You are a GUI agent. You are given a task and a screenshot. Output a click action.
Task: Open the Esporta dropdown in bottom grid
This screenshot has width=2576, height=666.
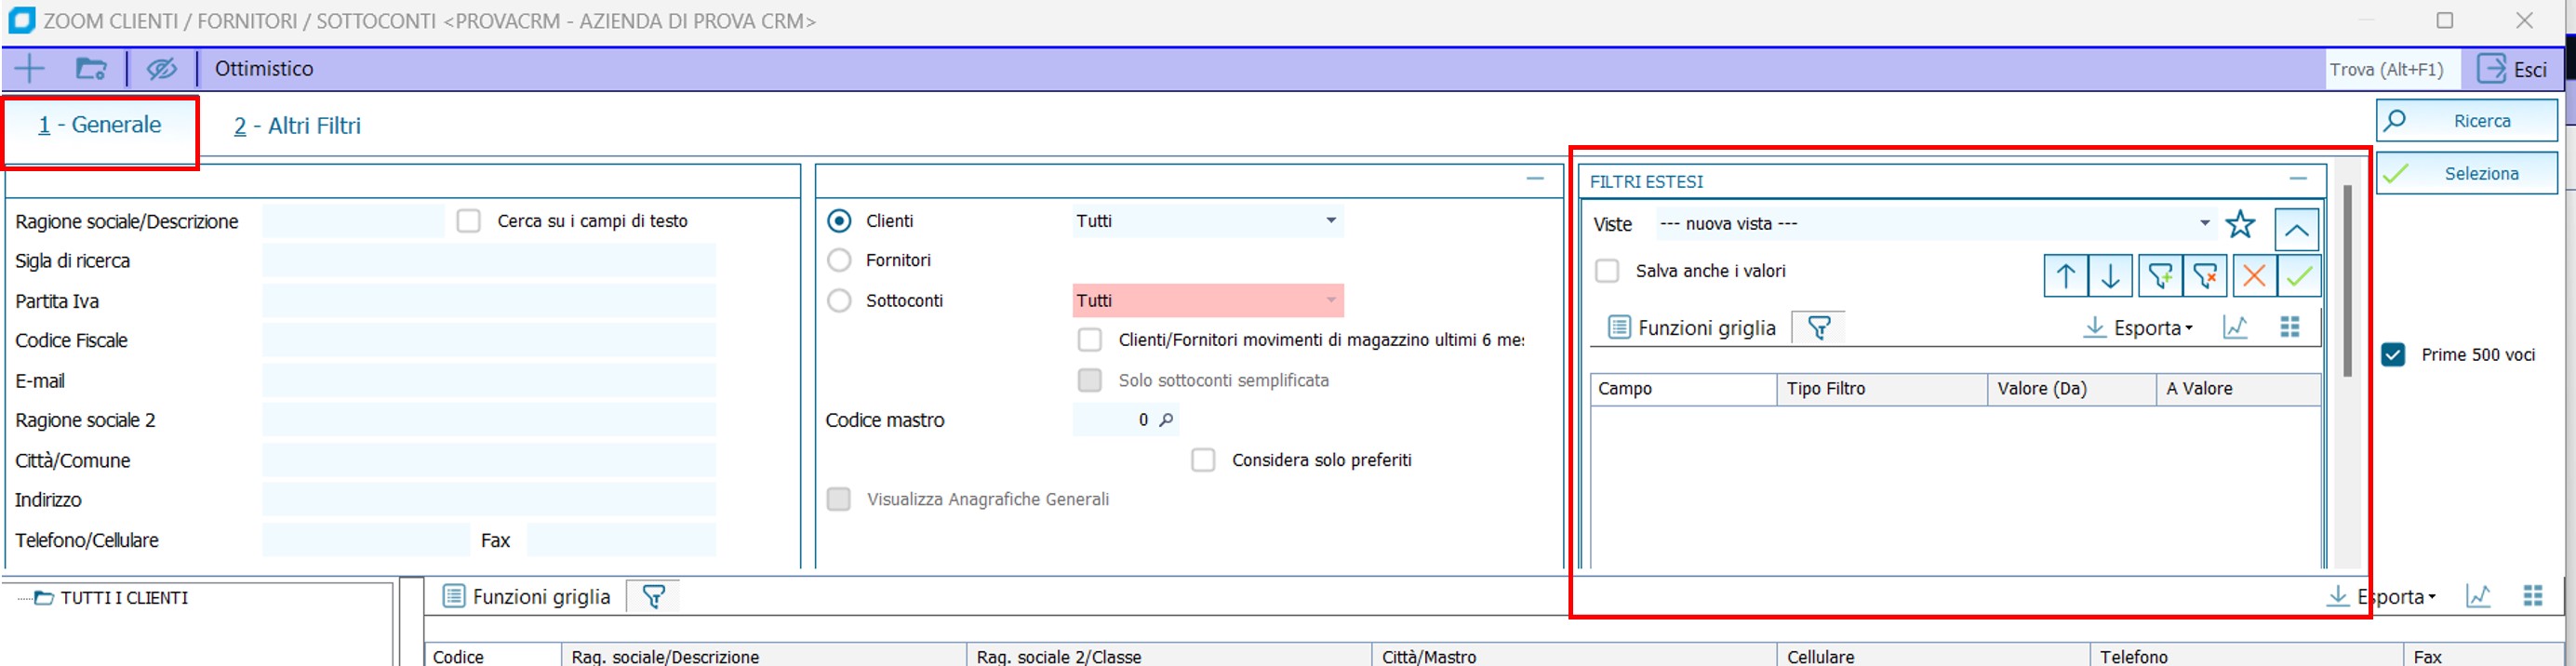[x=2381, y=597]
